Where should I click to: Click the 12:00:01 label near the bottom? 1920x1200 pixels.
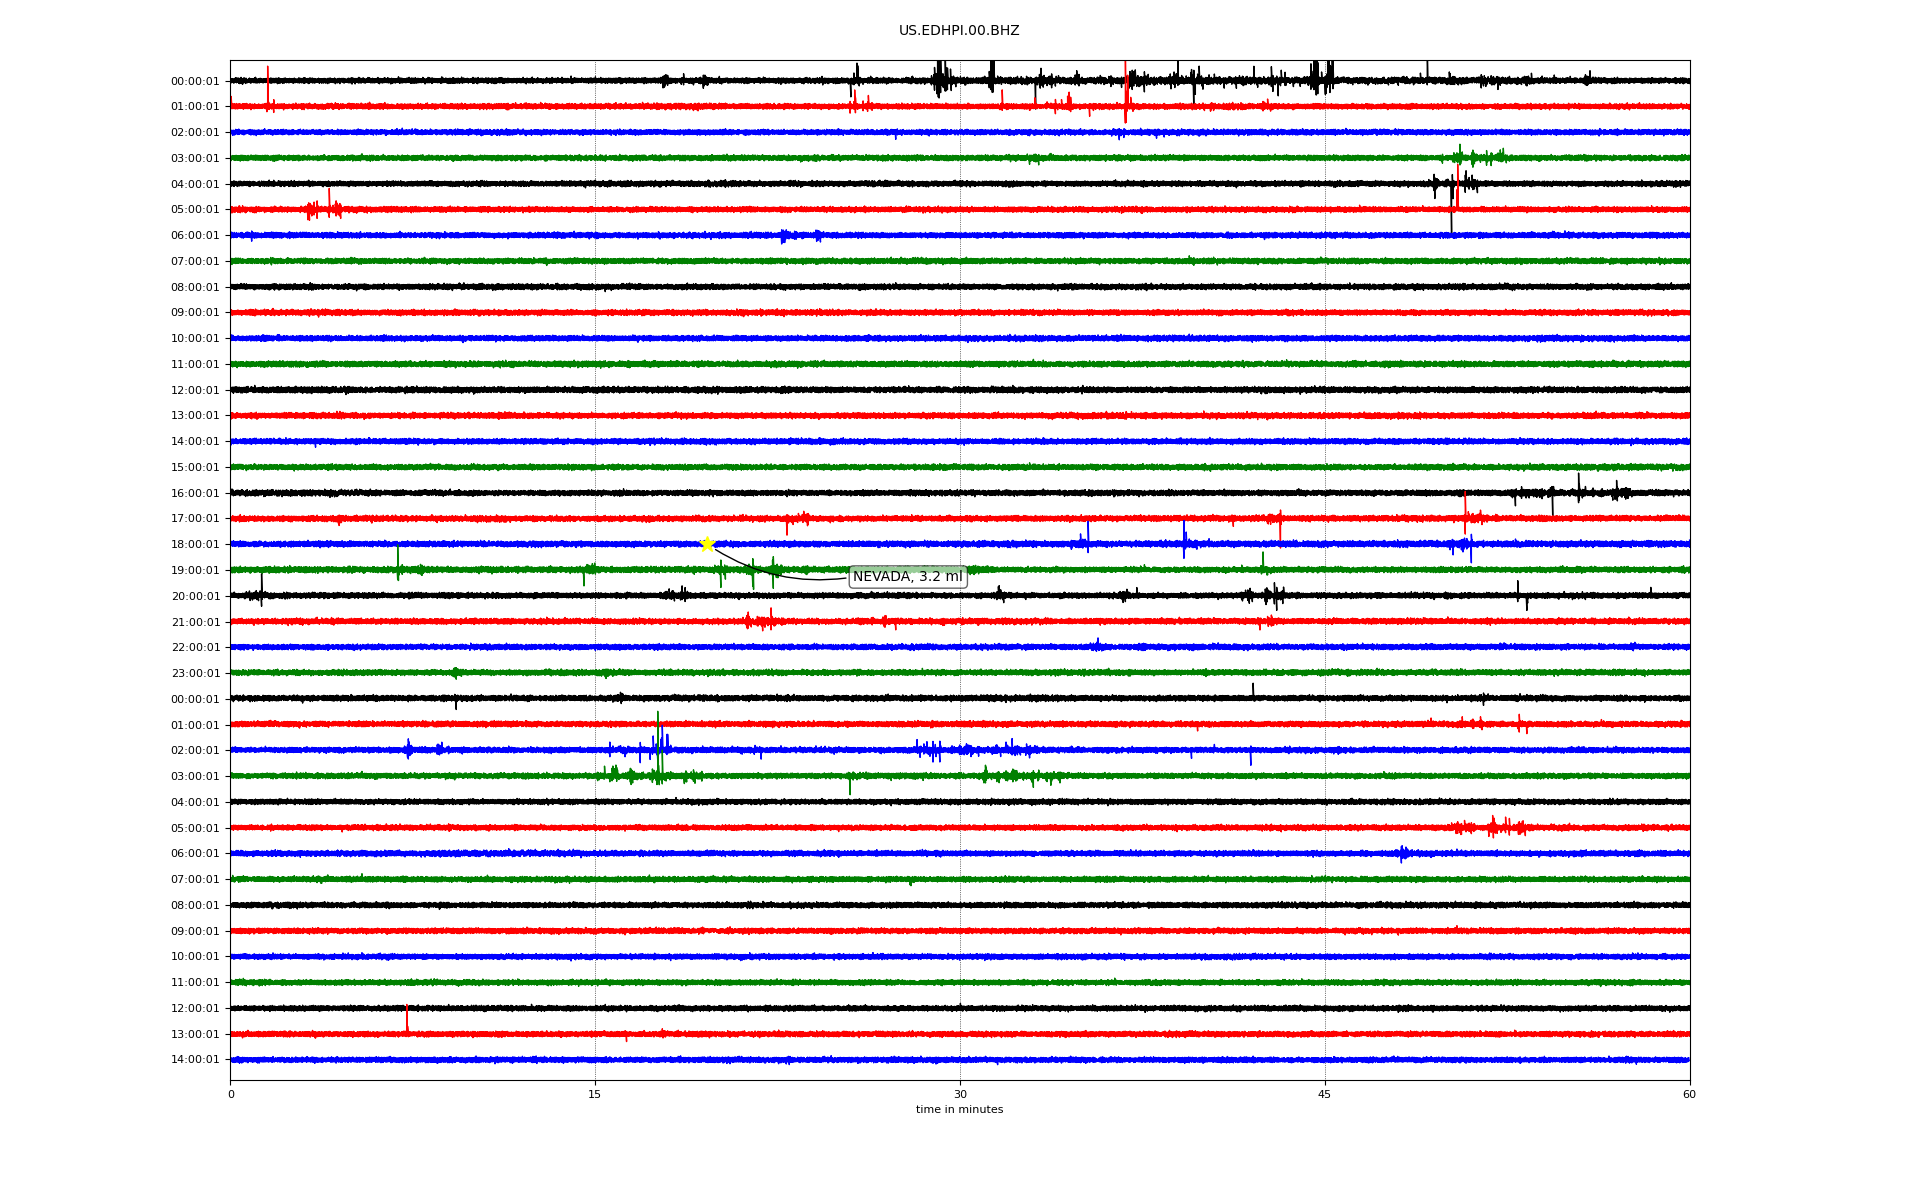click(195, 1008)
